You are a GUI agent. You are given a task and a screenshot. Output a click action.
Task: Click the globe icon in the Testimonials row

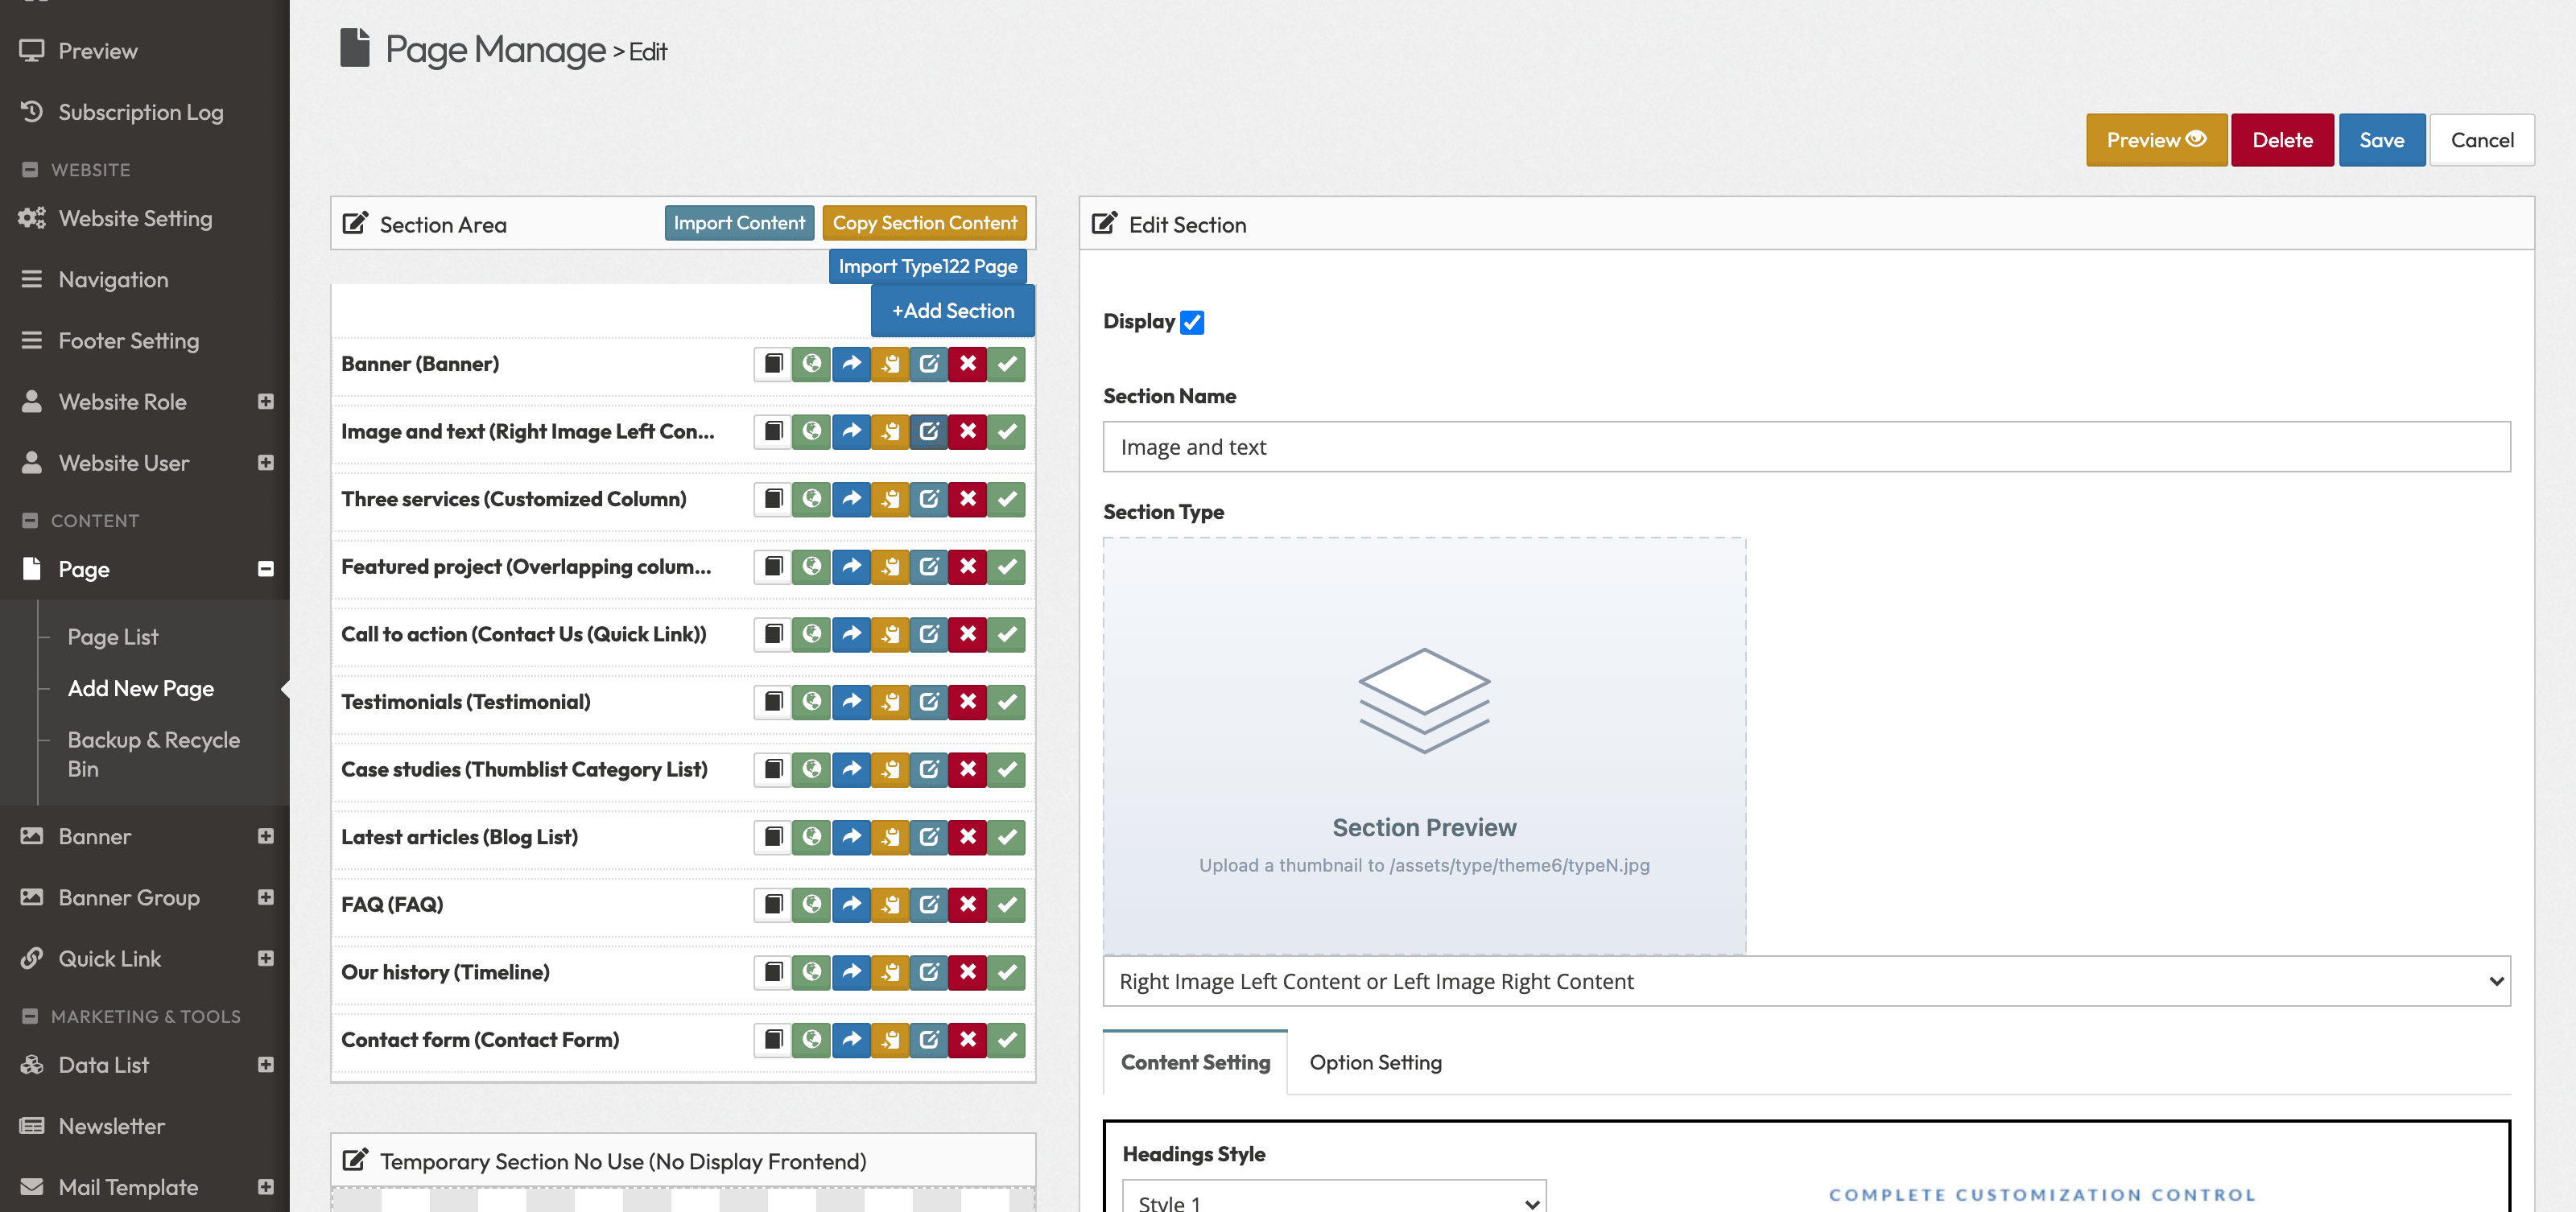(812, 702)
